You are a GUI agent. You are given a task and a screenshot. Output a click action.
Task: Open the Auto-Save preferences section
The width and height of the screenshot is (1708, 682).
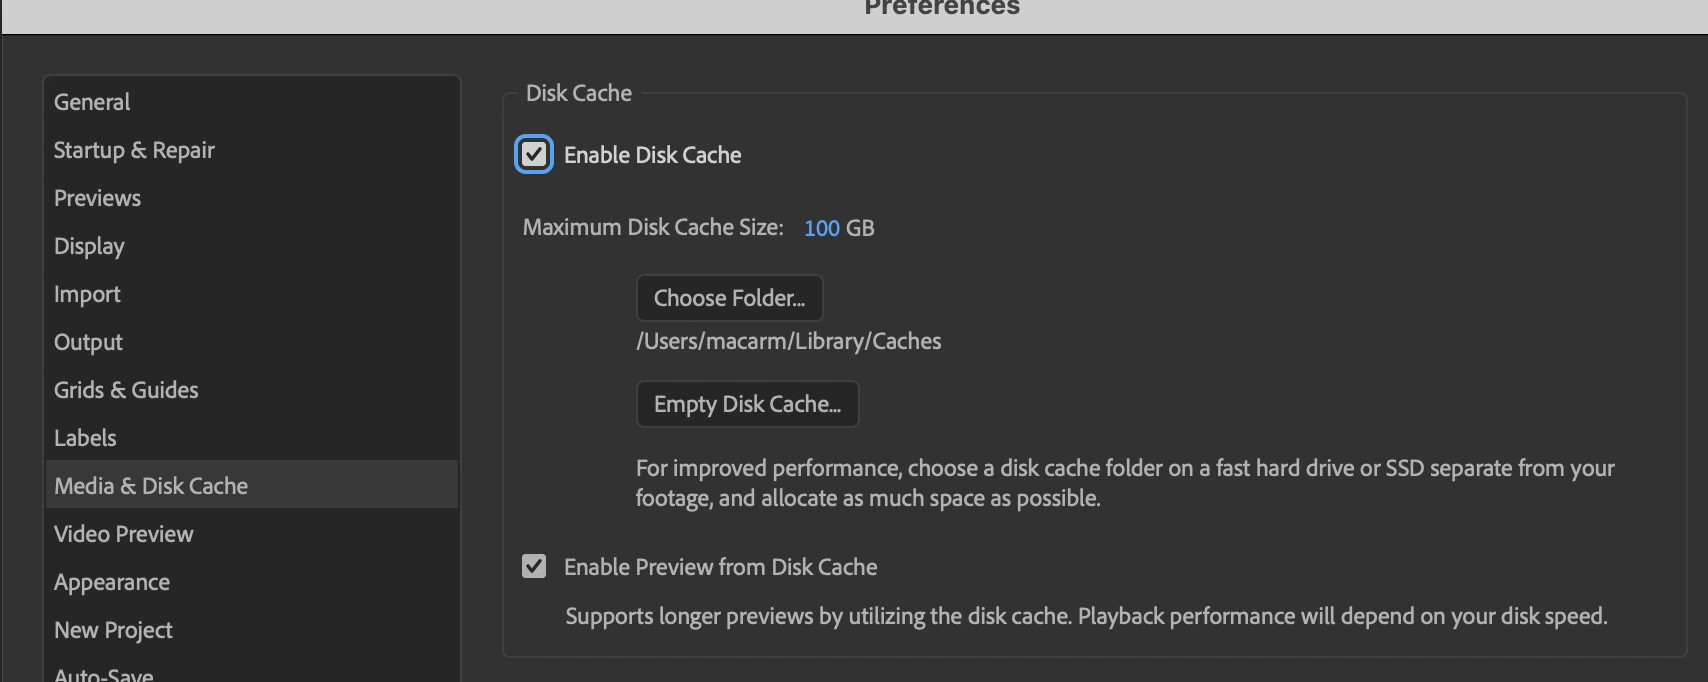click(104, 674)
